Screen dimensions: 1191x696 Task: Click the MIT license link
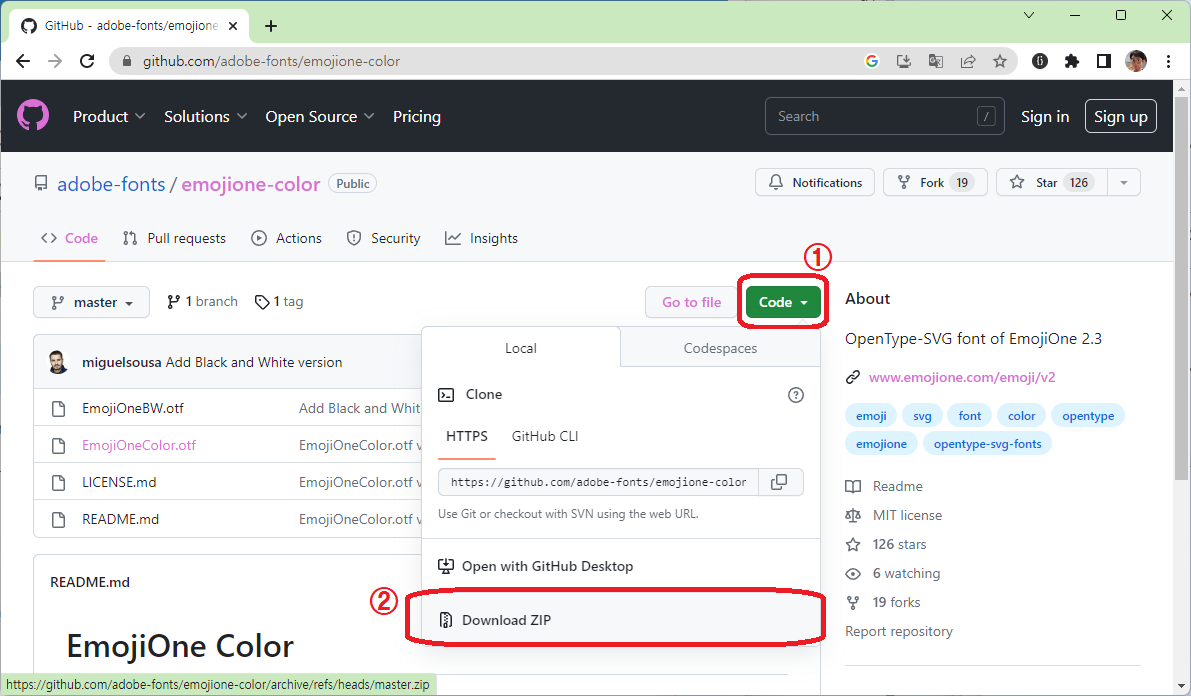point(907,515)
